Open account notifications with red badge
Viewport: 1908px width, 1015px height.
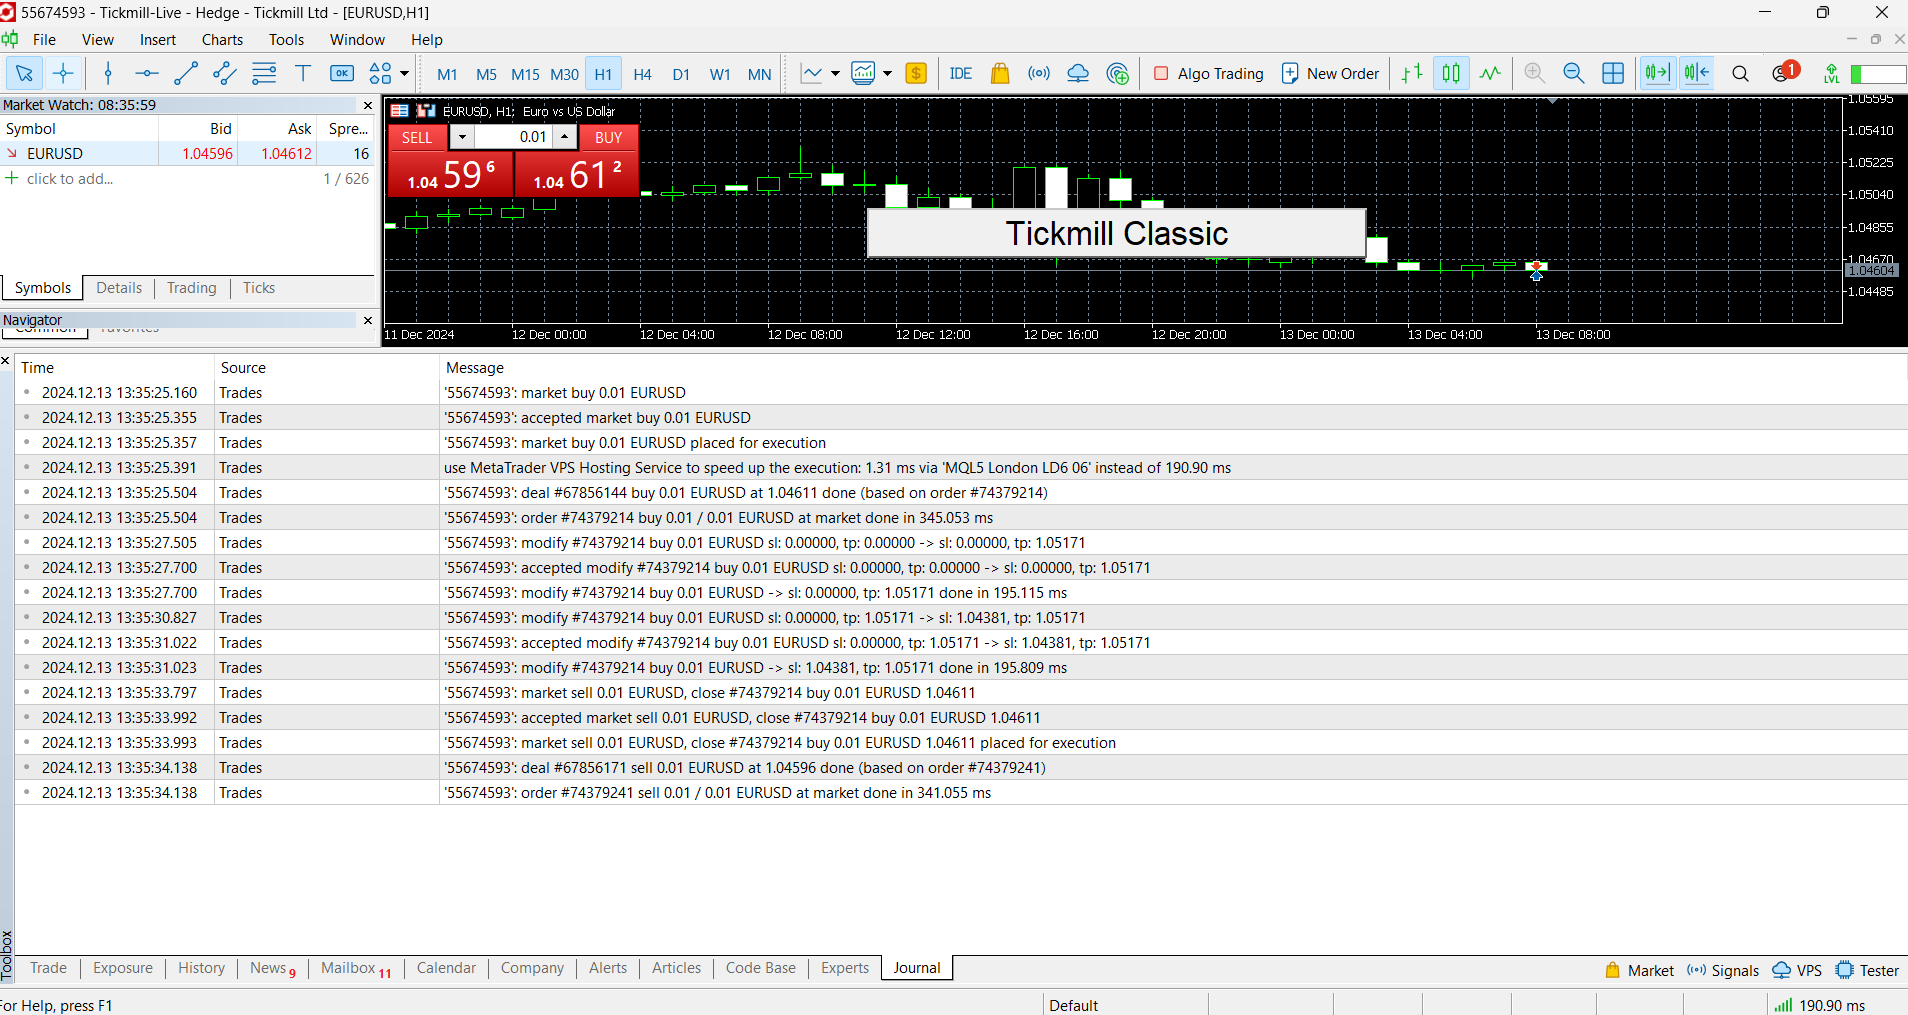[x=1785, y=72]
